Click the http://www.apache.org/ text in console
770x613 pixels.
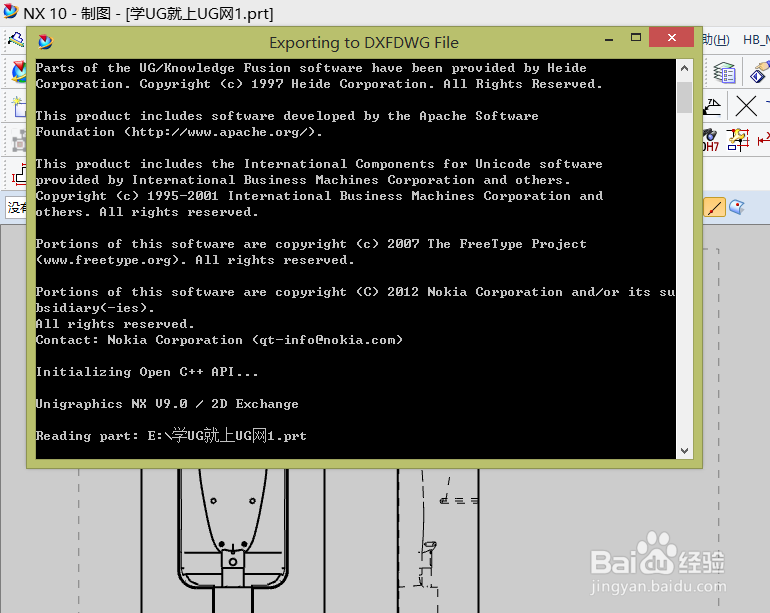click(222, 132)
